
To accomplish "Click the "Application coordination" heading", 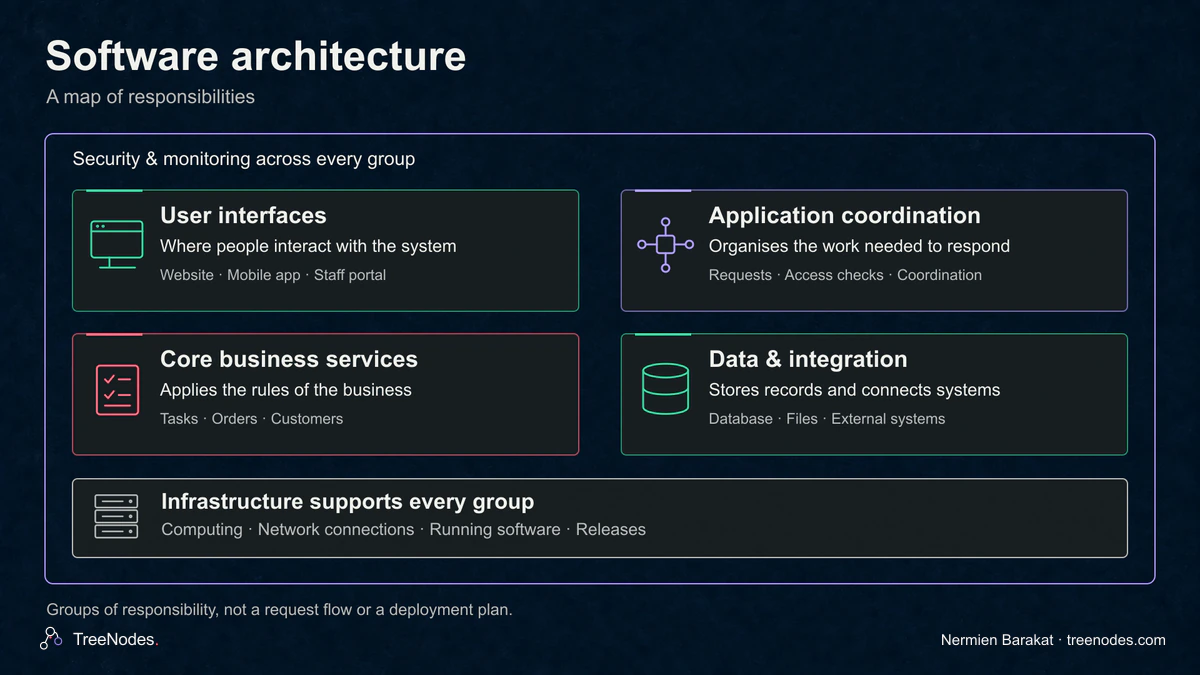I will 845,215.
